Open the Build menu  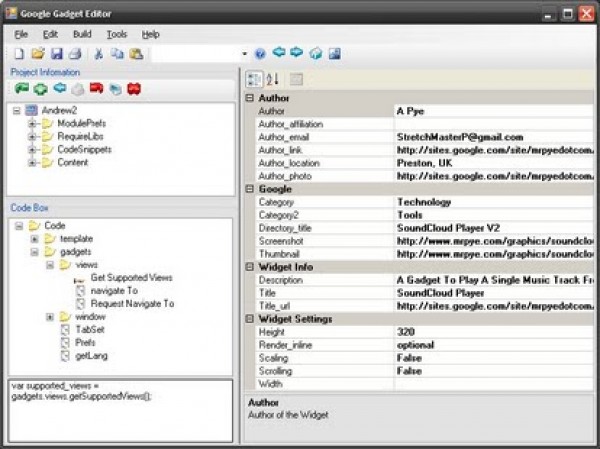(82, 34)
